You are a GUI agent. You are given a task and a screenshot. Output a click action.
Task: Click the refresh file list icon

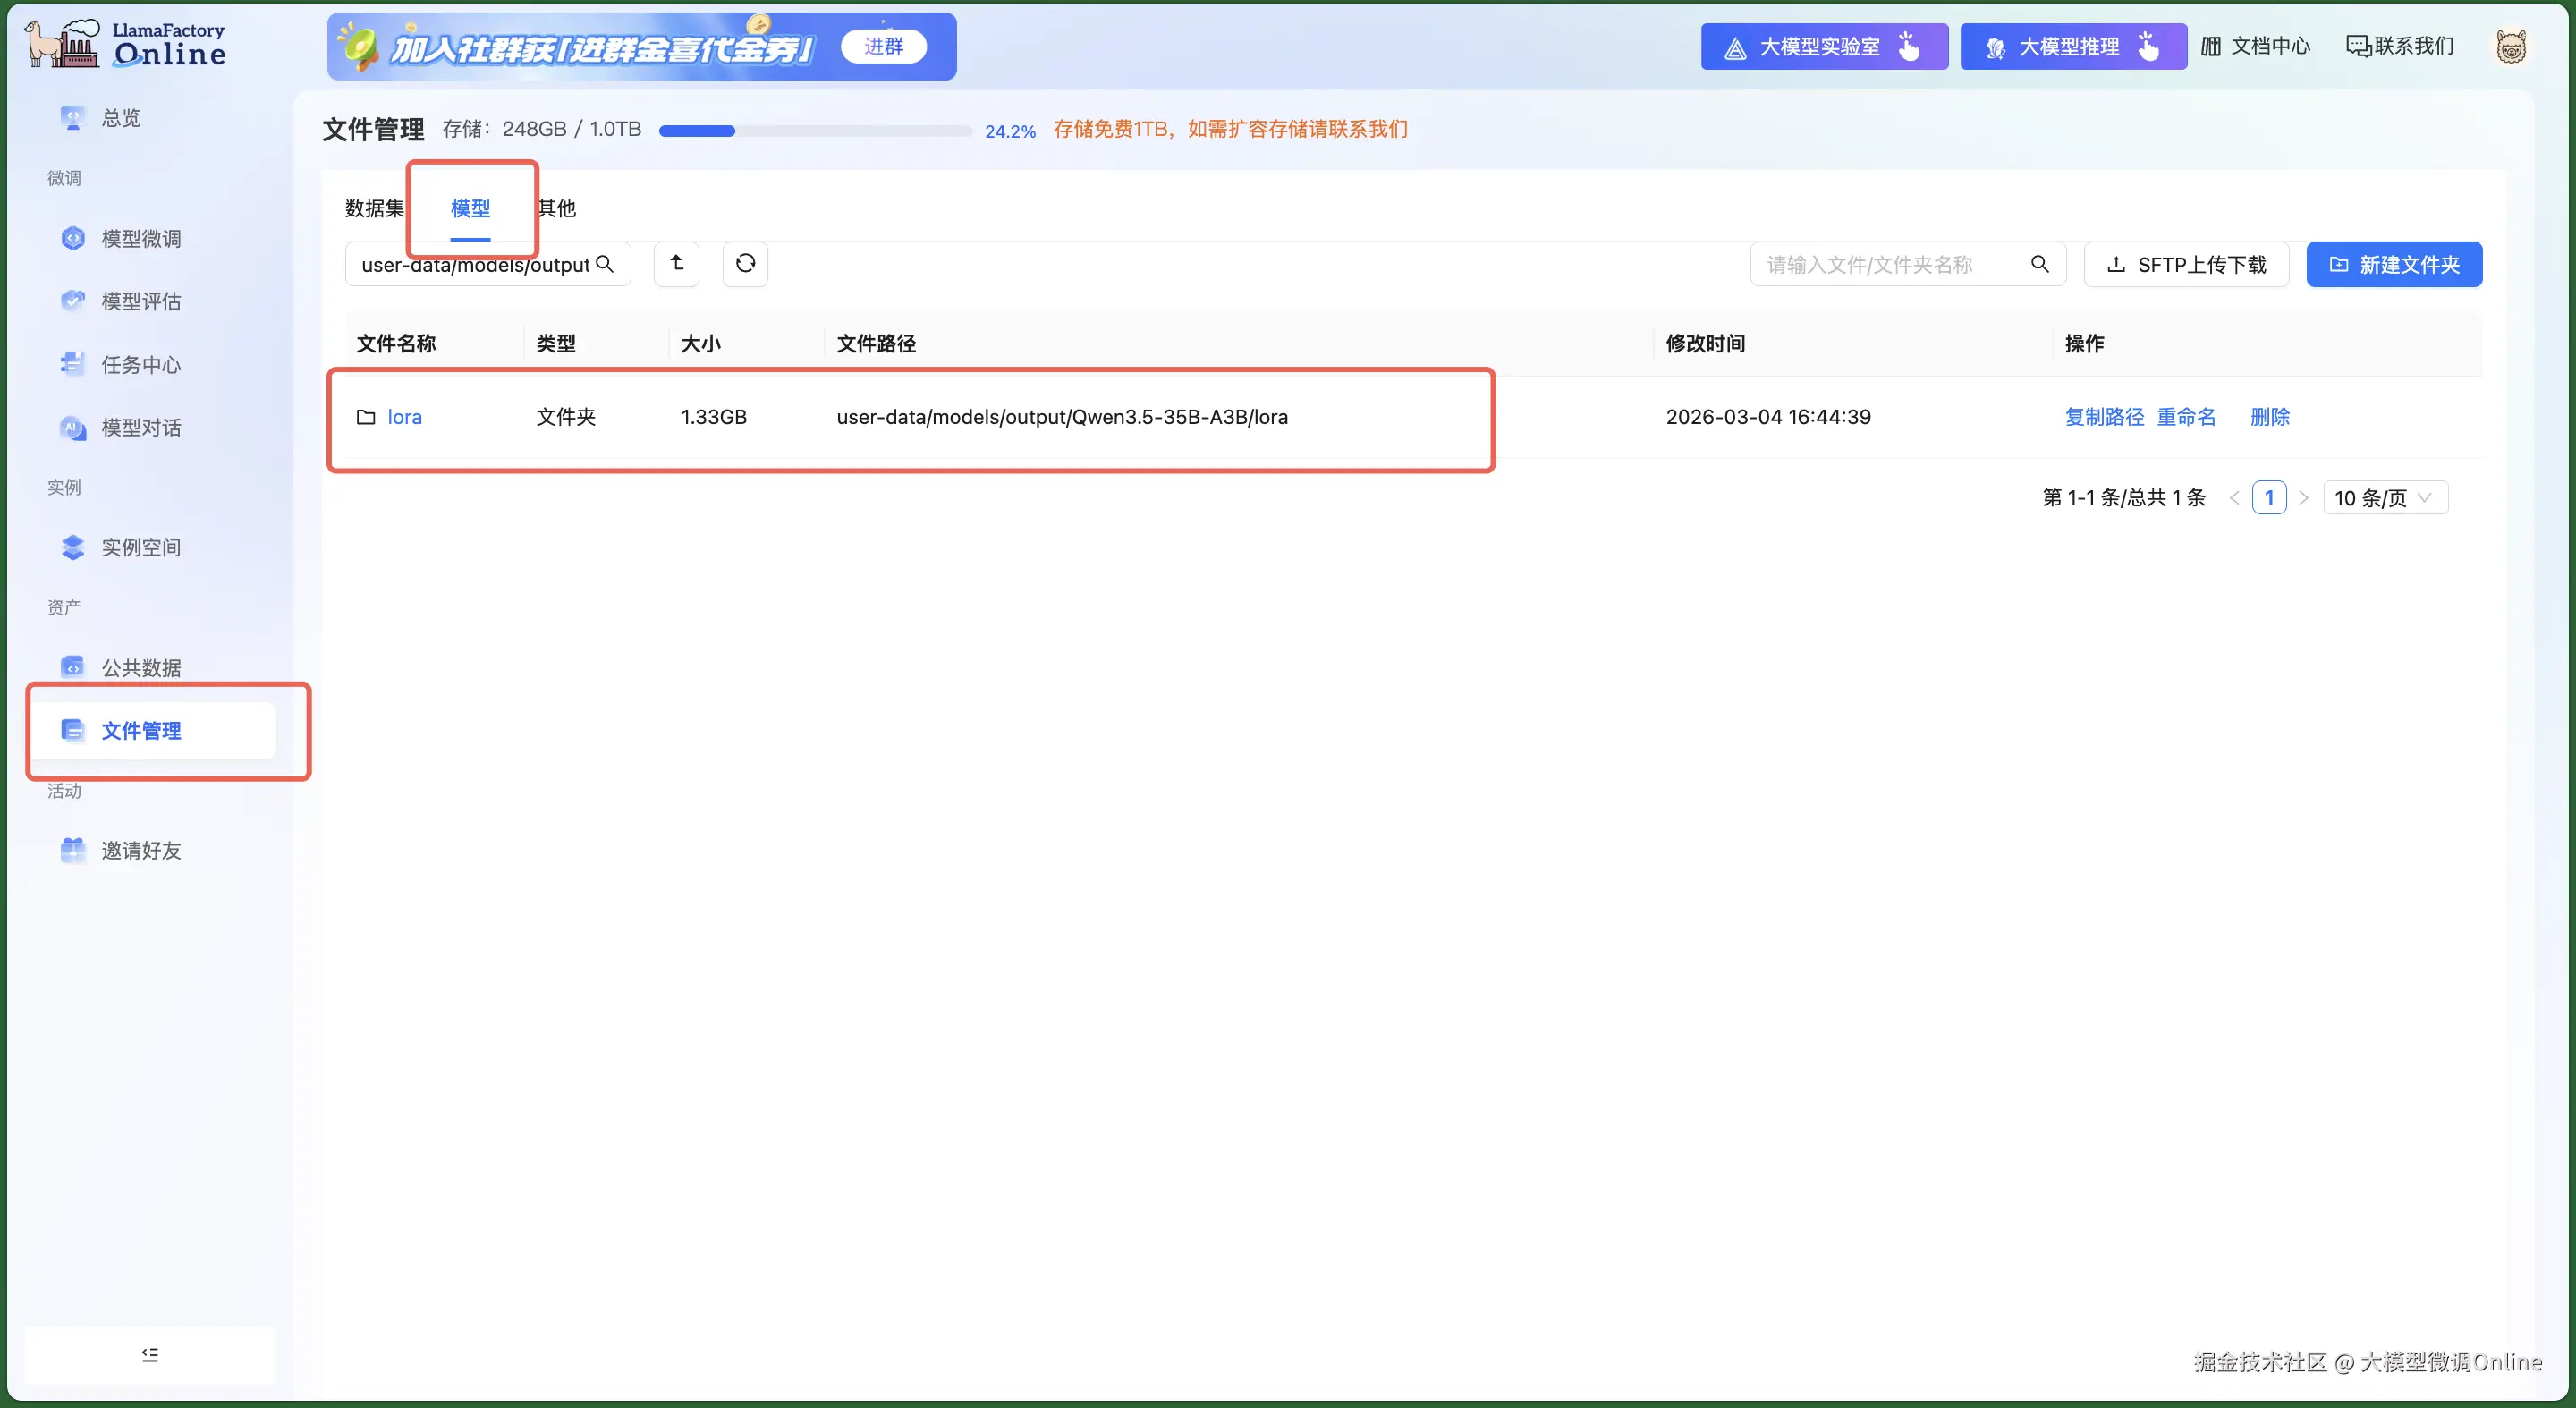(x=745, y=264)
